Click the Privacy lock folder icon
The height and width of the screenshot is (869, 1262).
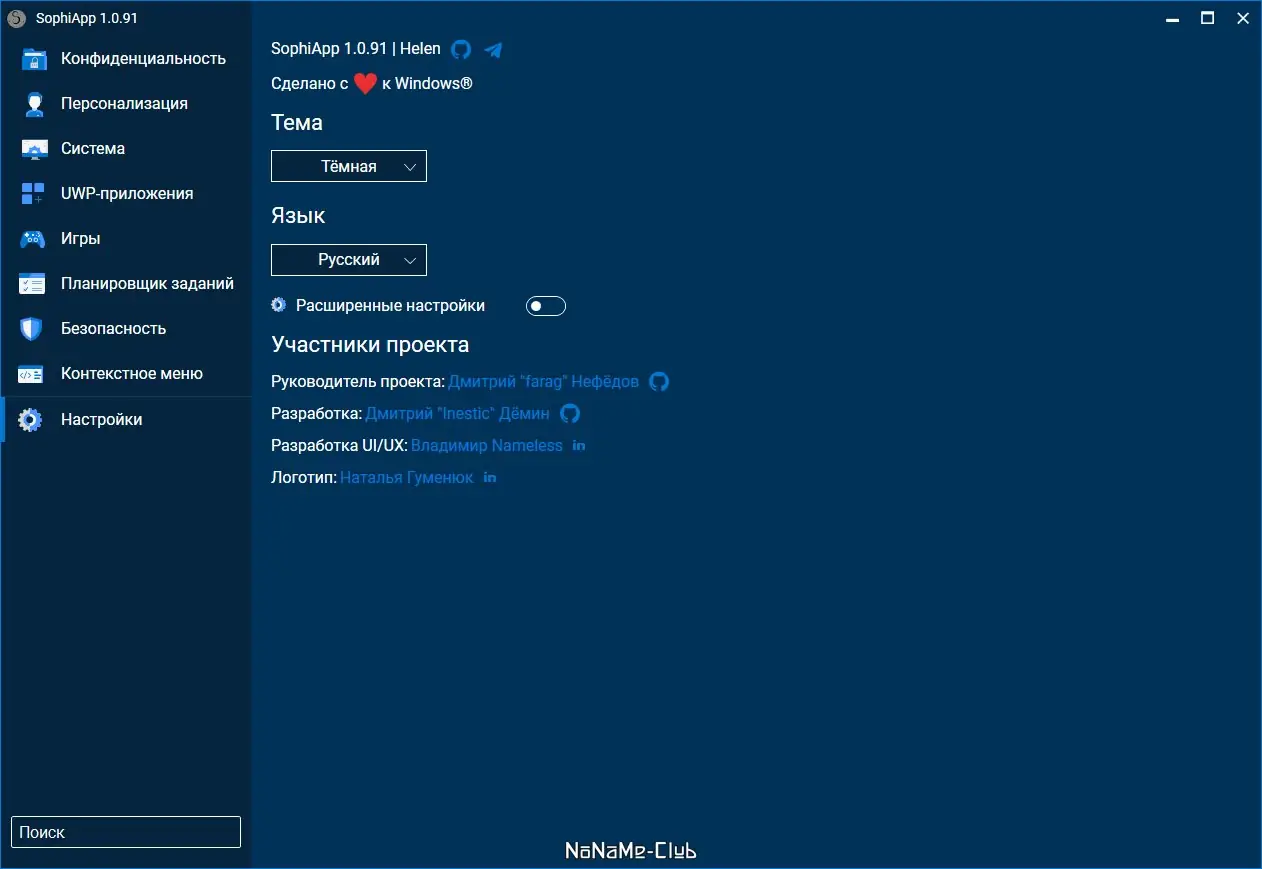click(34, 59)
